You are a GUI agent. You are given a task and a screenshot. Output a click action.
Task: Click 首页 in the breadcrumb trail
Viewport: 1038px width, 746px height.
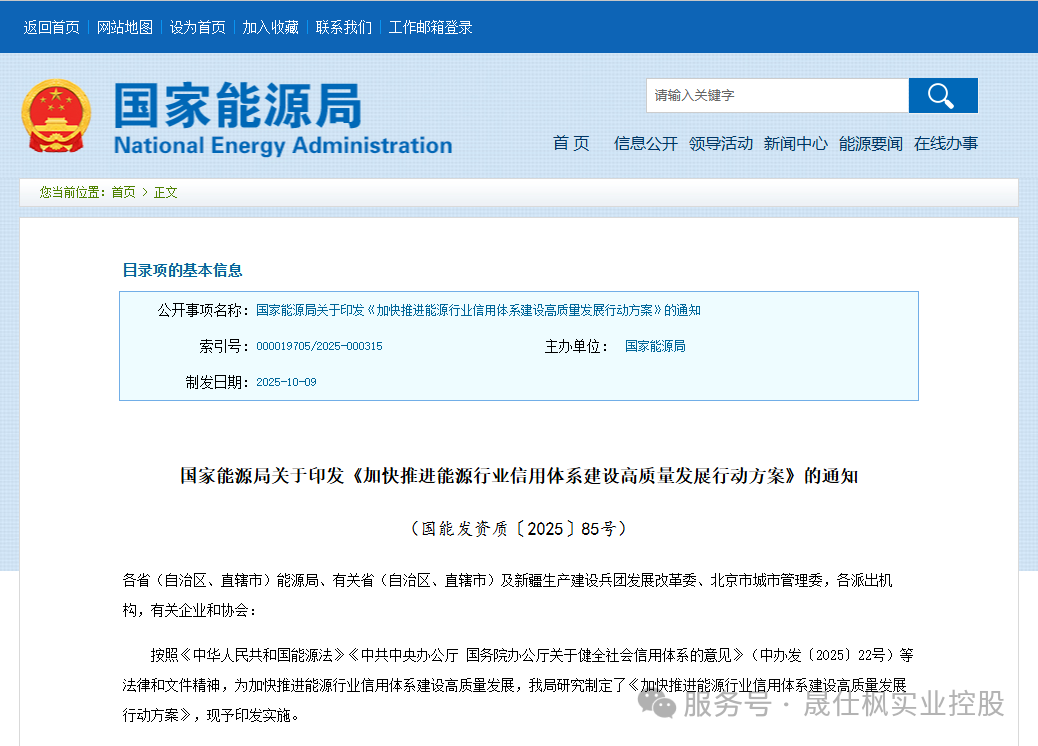[123, 192]
